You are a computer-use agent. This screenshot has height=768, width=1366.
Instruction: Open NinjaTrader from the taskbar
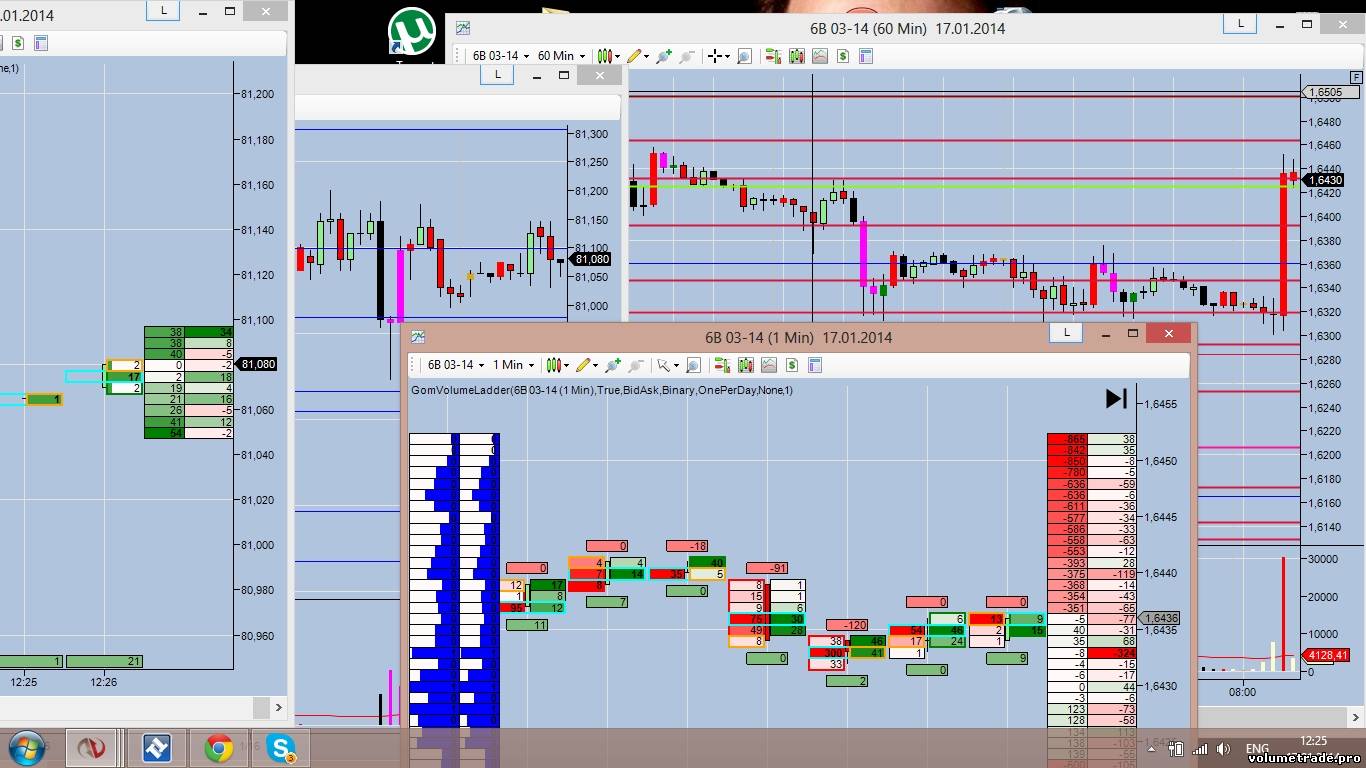(93, 747)
